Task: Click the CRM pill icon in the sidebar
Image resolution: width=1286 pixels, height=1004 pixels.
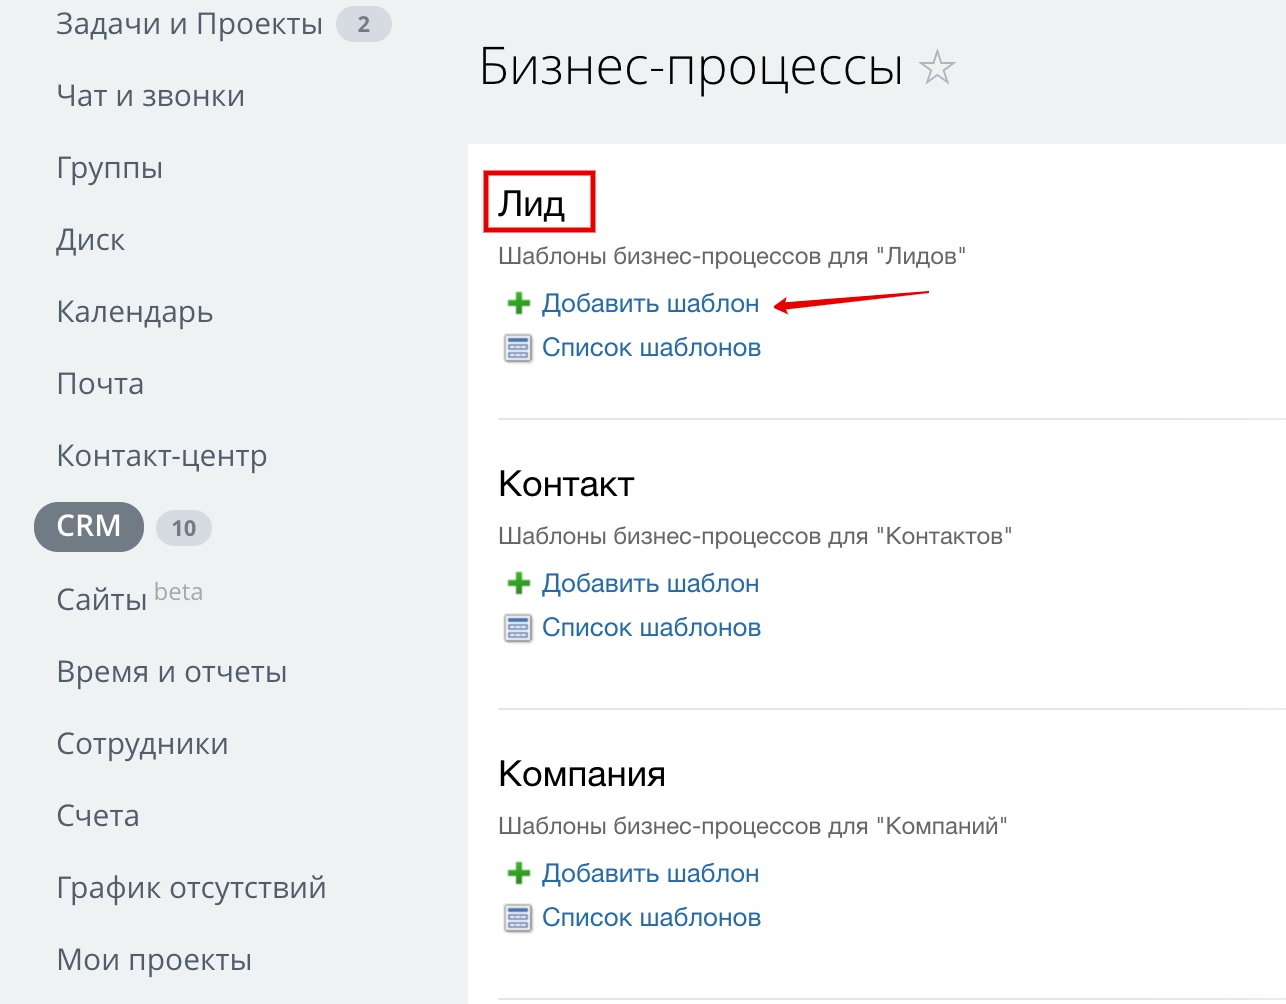Action: (88, 527)
